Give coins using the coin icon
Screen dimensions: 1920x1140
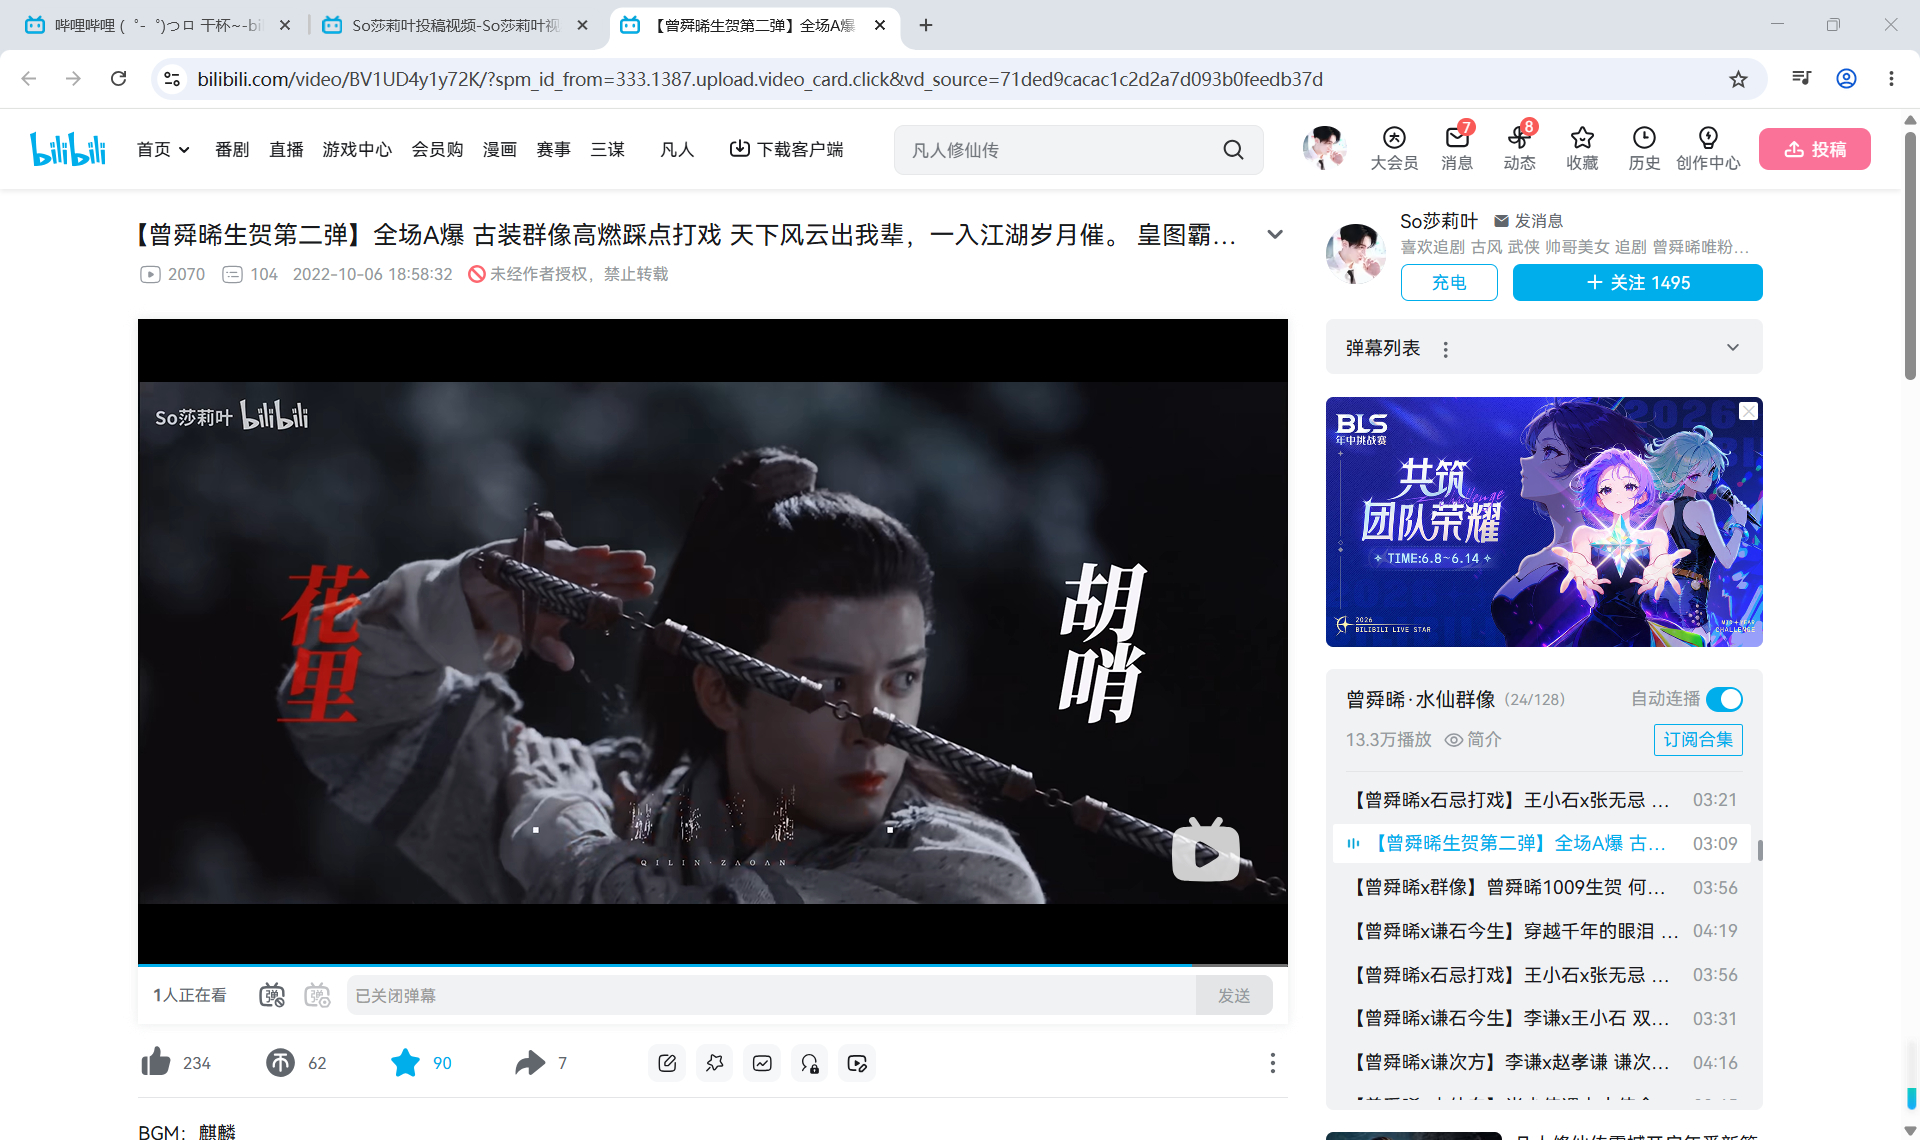pos(280,1062)
